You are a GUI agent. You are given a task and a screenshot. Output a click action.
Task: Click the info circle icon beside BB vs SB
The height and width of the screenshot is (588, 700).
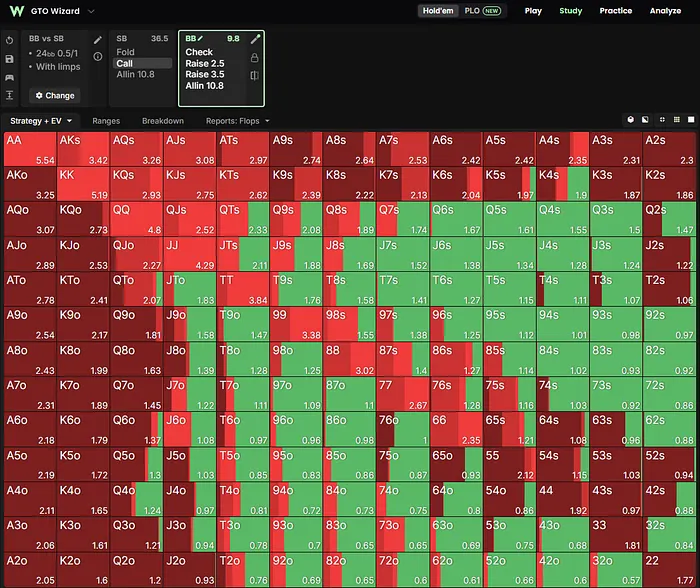tap(98, 57)
